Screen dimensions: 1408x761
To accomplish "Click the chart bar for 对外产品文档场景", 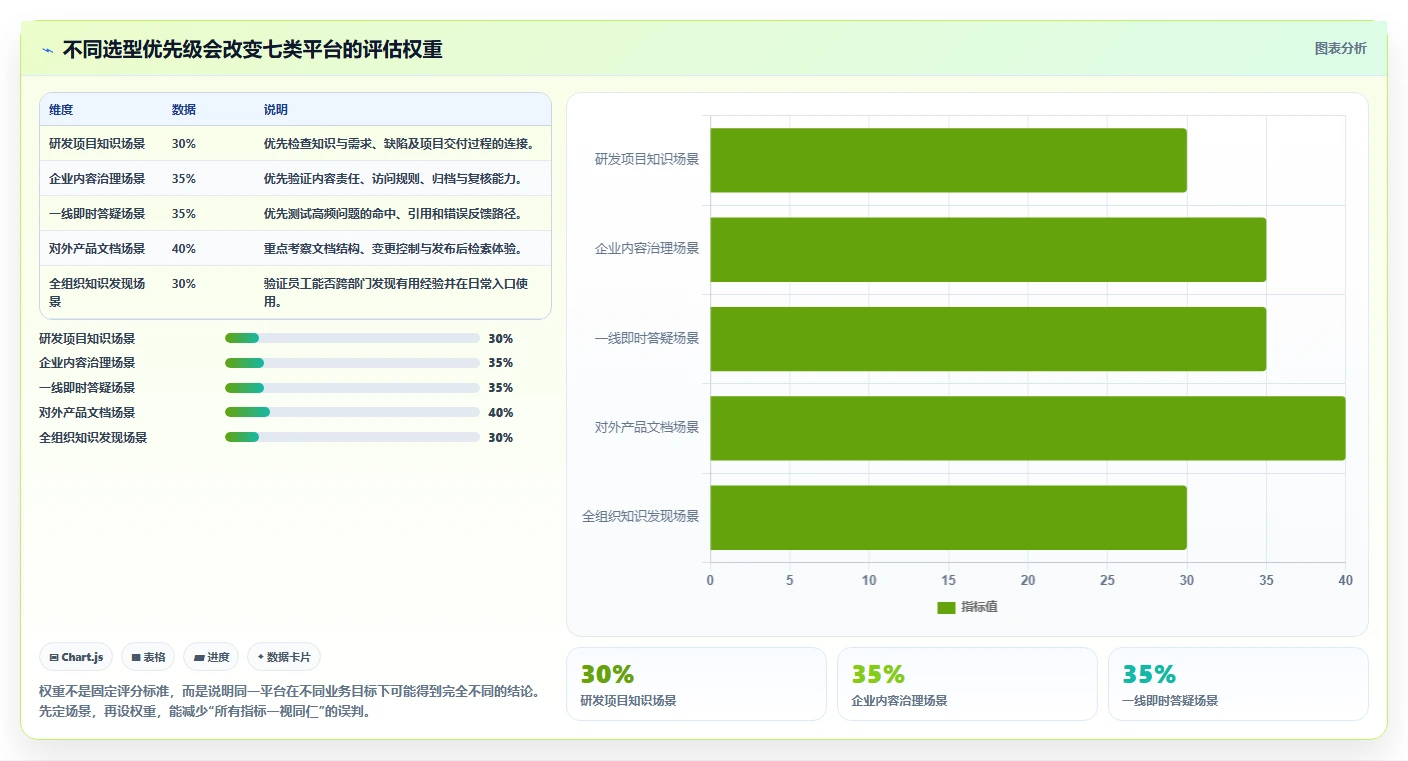I will [1028, 428].
